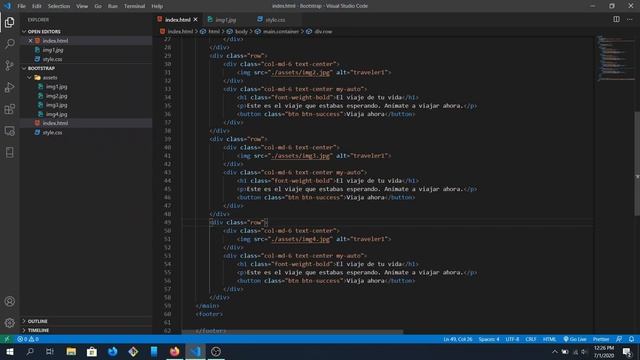This screenshot has width=640, height=360.
Task: Click Ln 49, Col 26 position indicator
Action: [x=458, y=339]
